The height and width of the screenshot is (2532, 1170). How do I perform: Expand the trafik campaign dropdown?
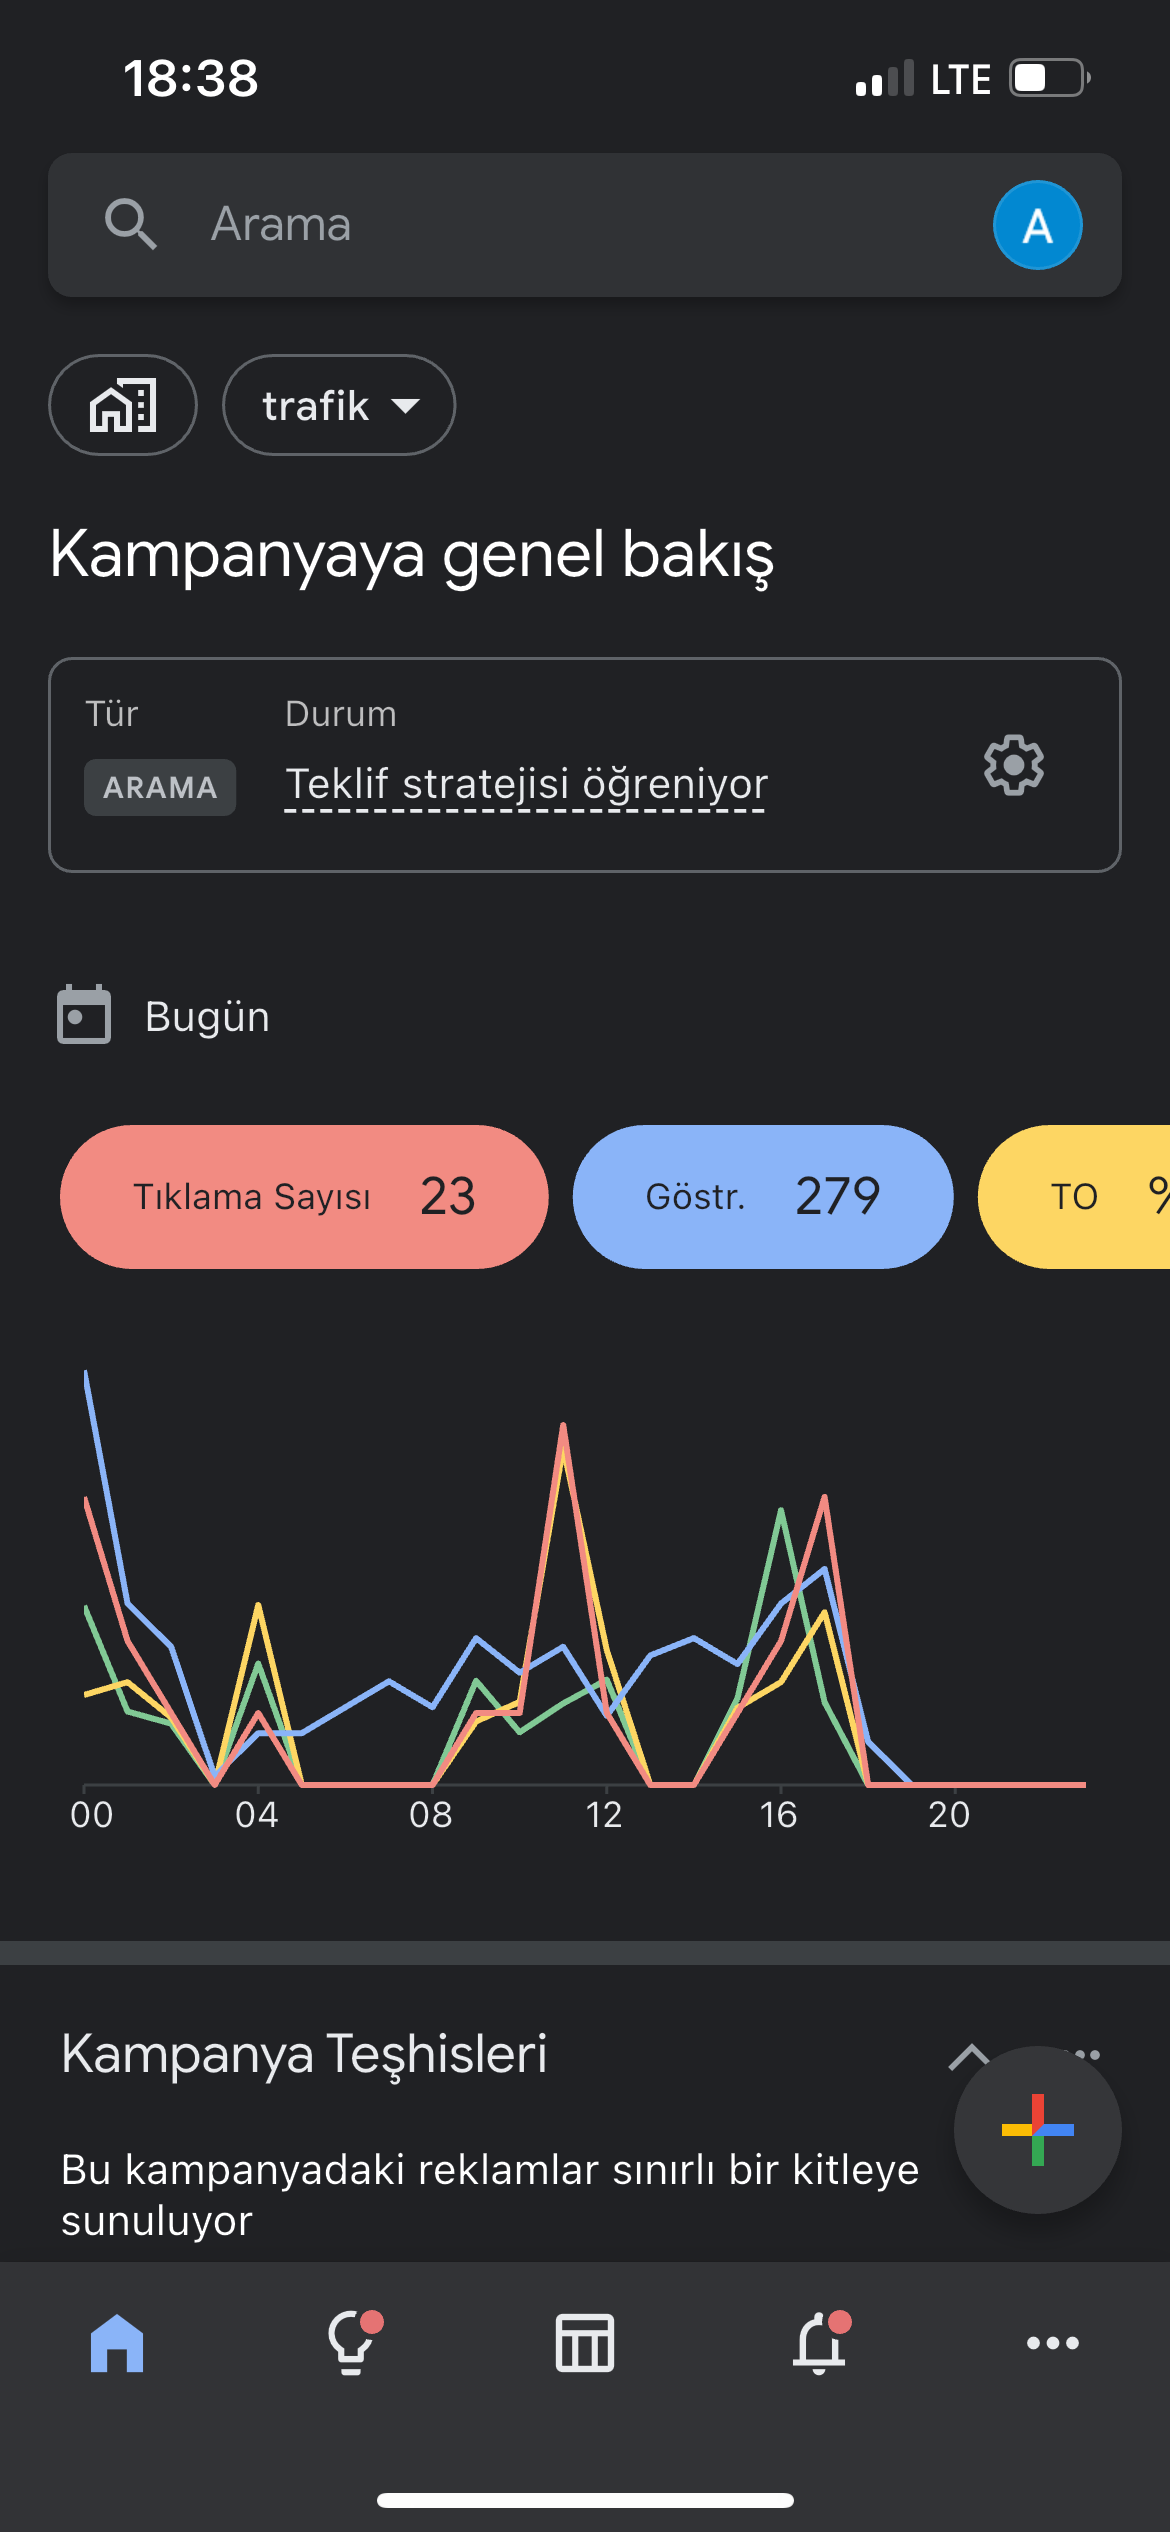point(339,405)
